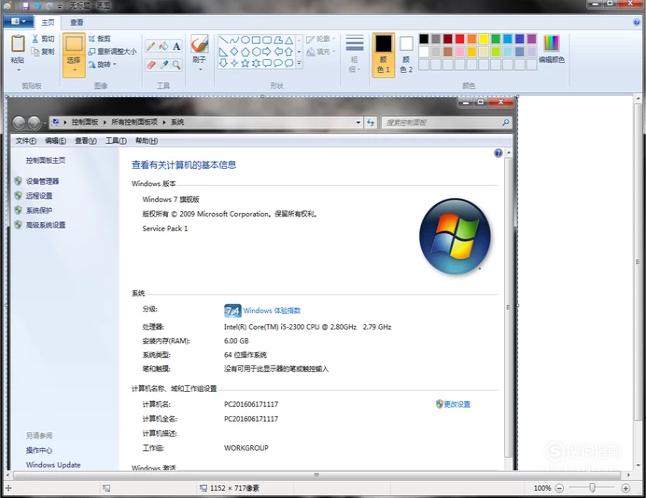Open the shape Outline dropdown
646x498 pixels.
[x=321, y=39]
